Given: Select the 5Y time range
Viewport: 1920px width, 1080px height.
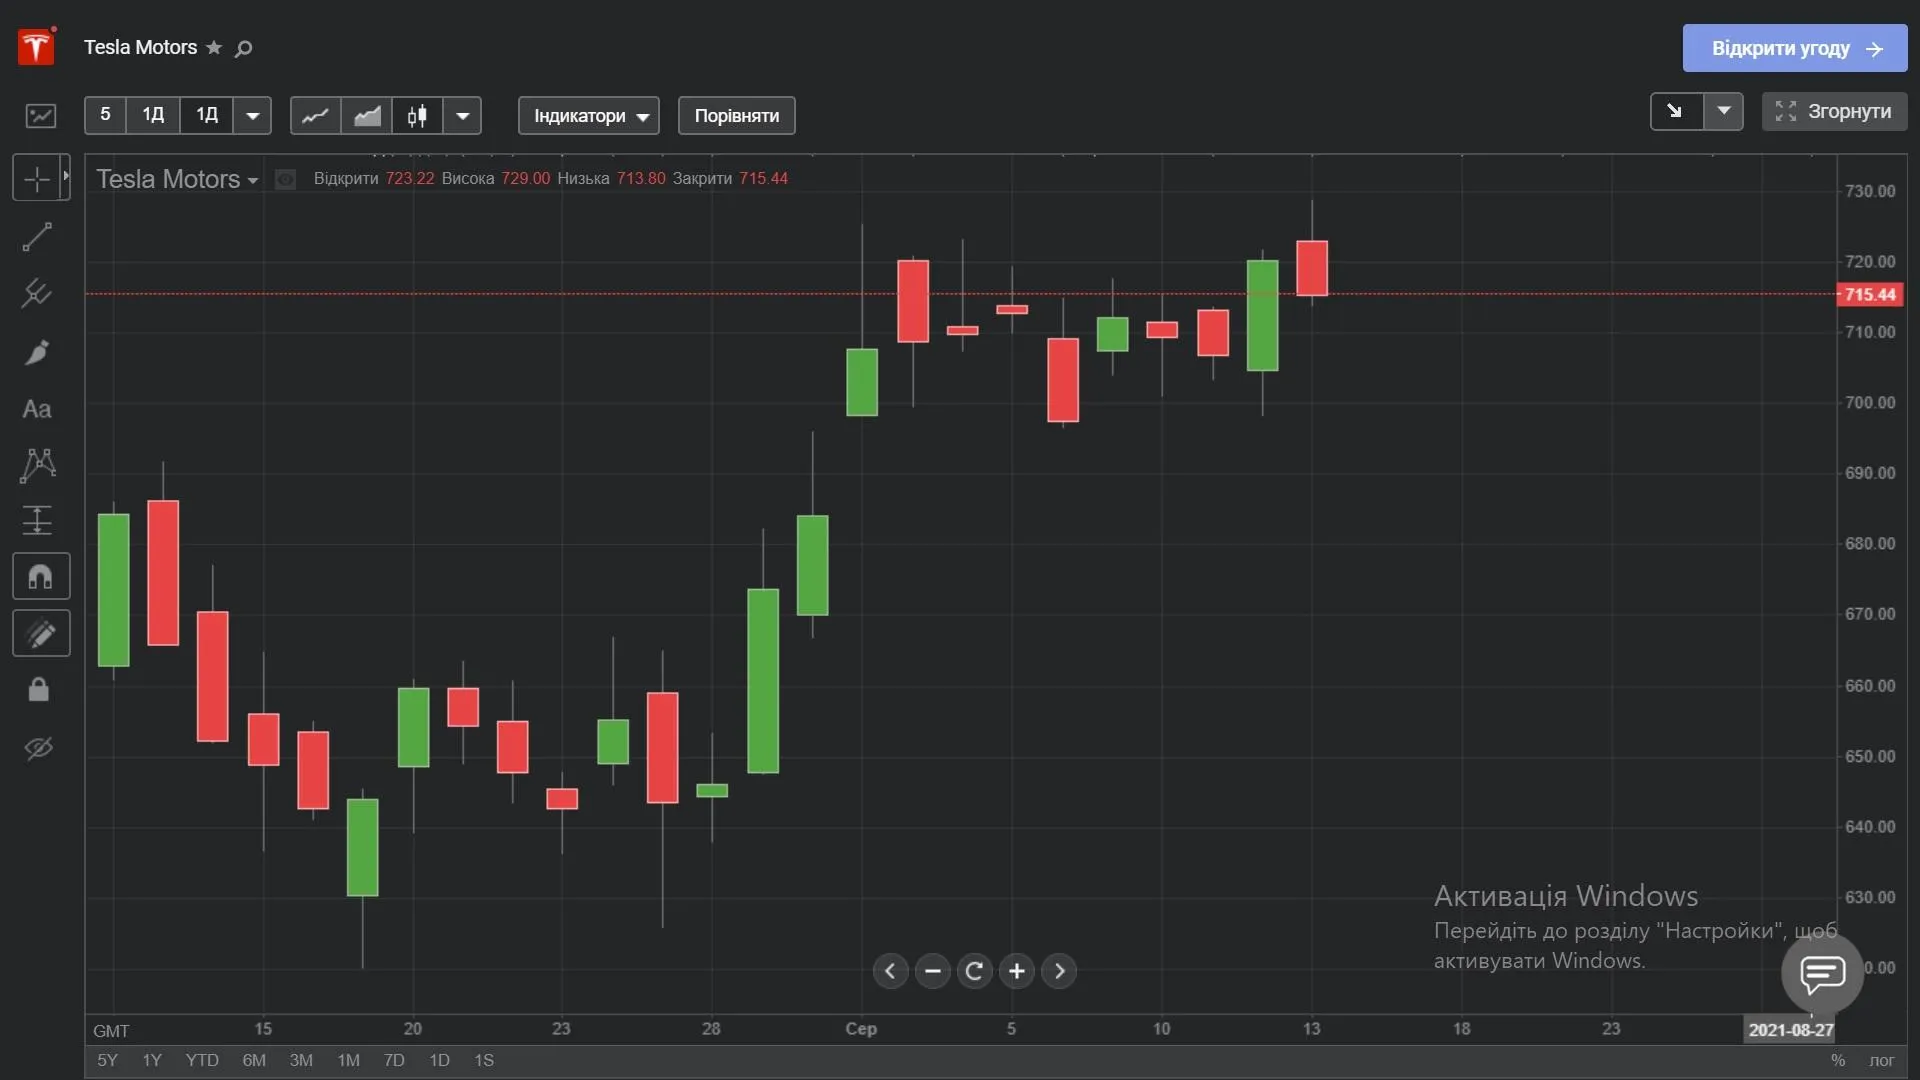Looking at the screenshot, I should coord(107,1060).
